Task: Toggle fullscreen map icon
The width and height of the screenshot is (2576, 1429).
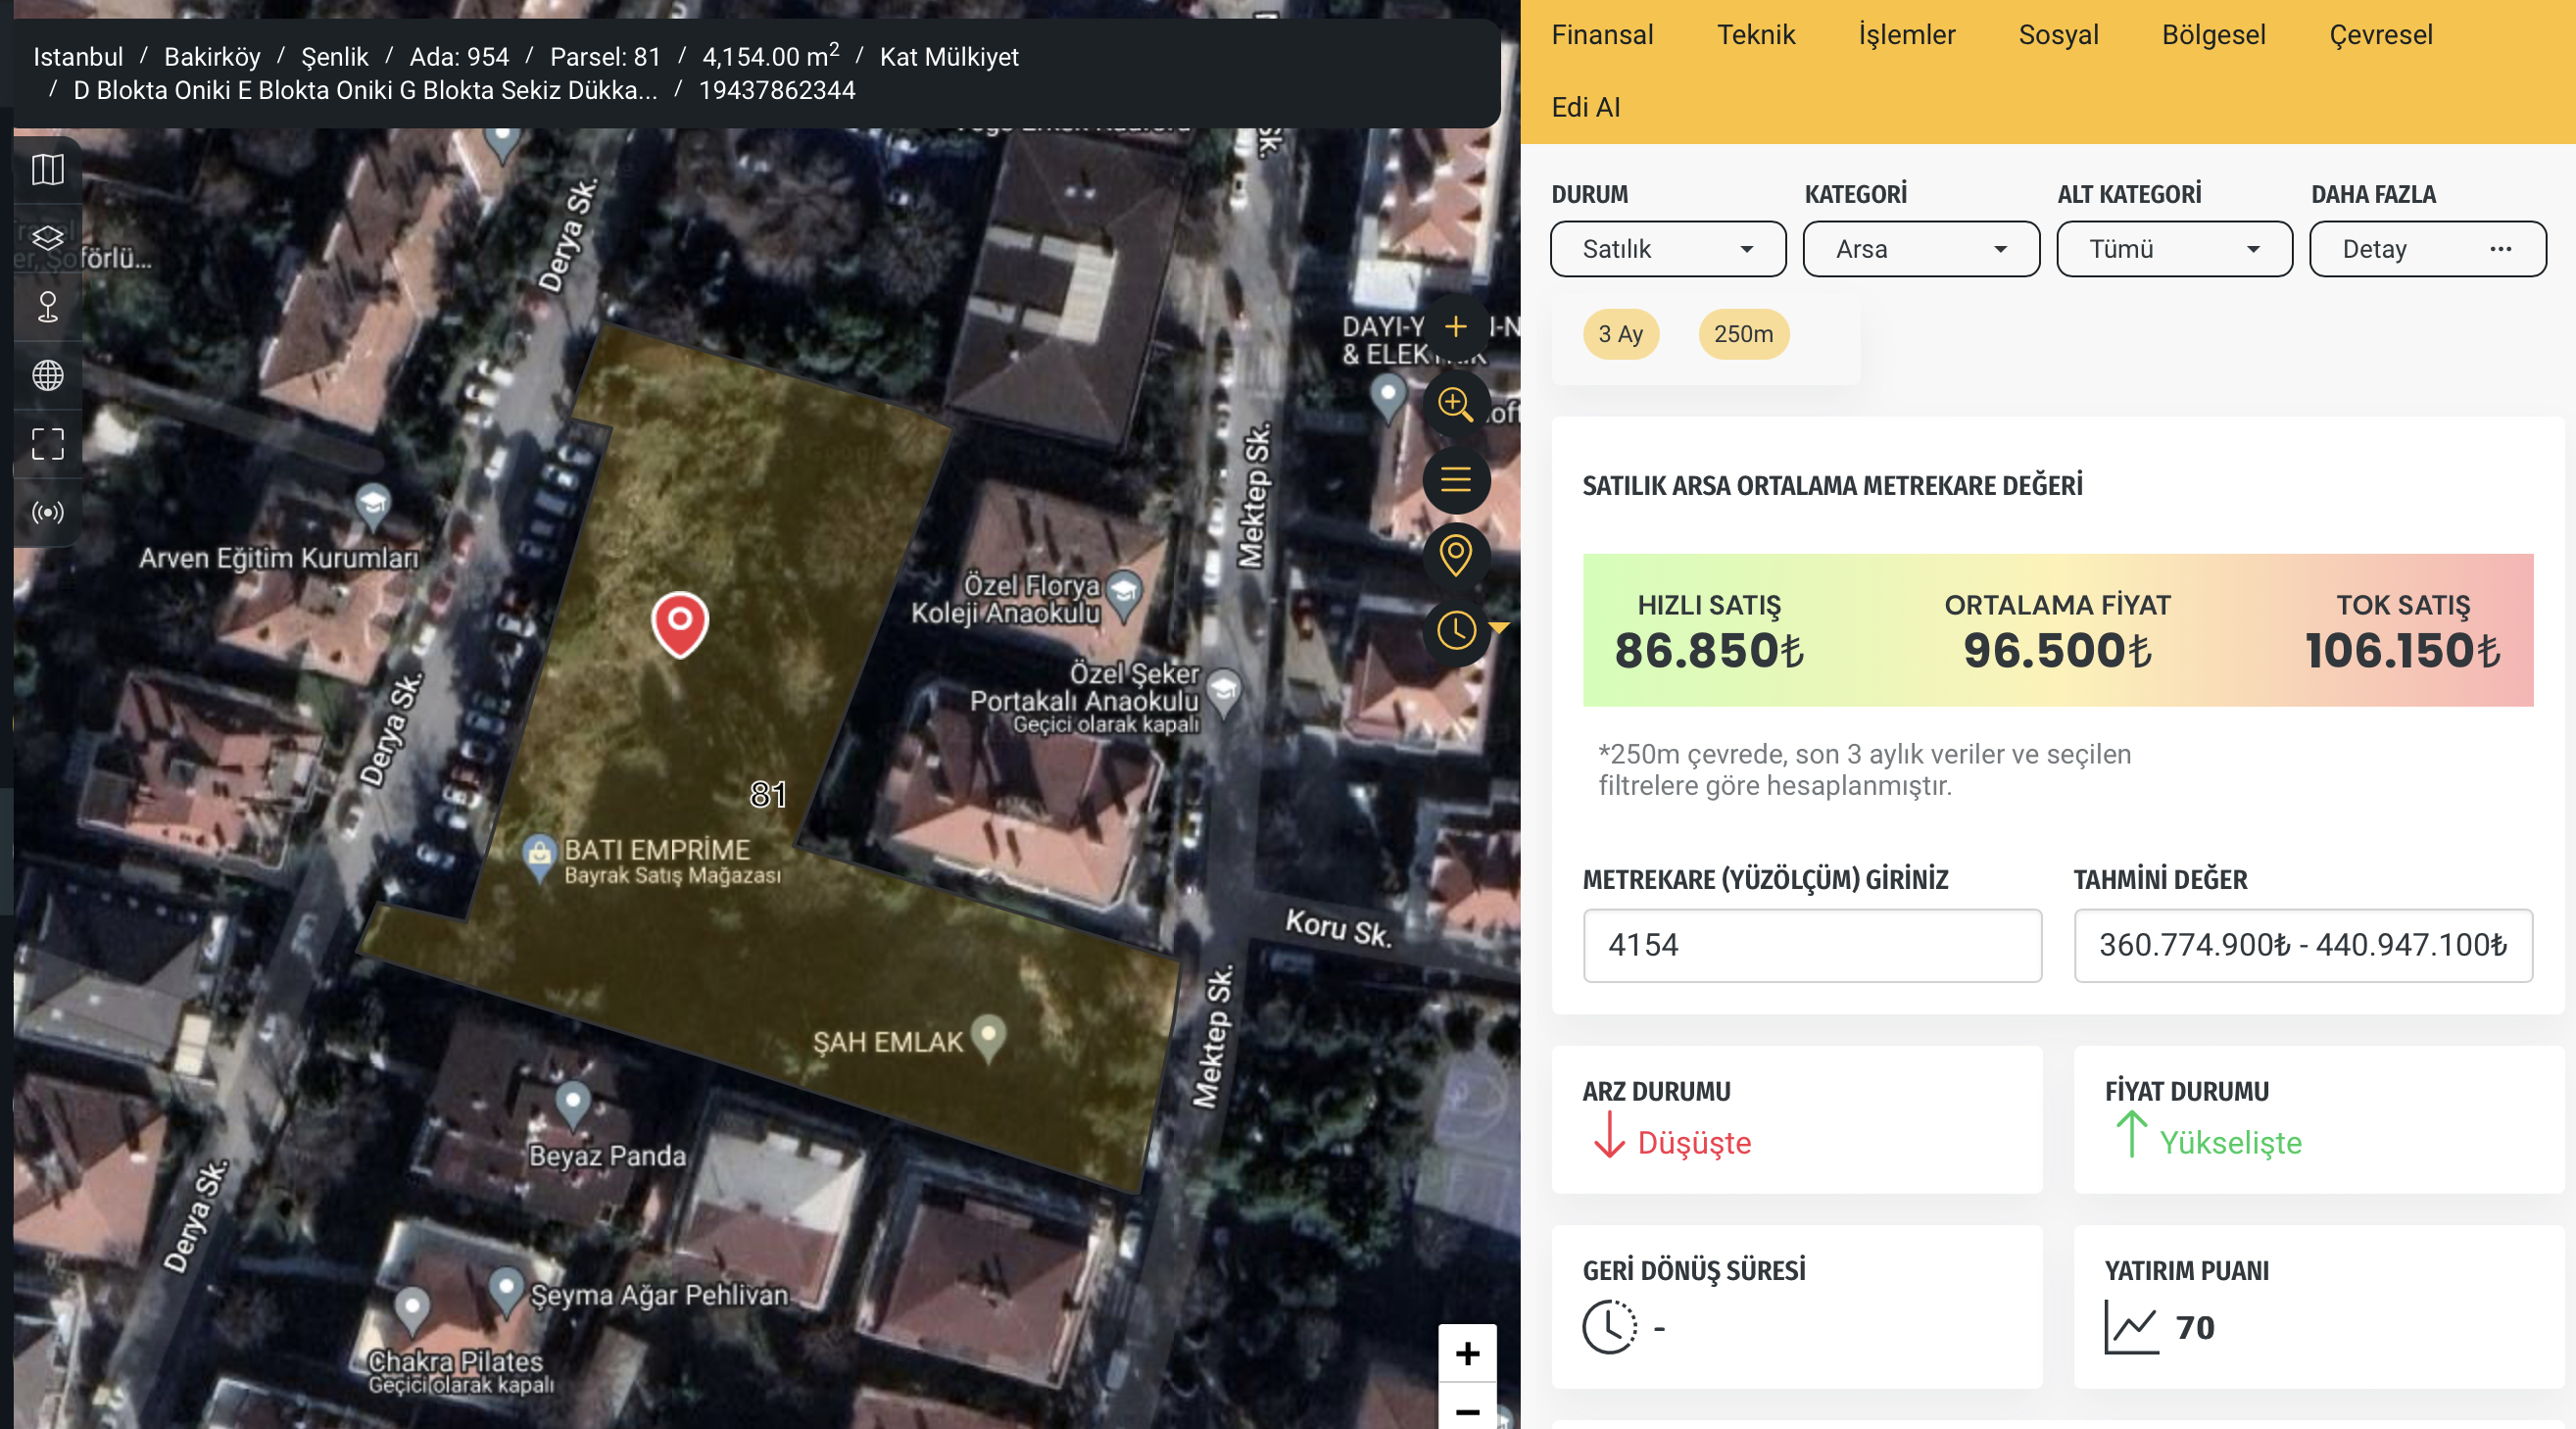Action: pos(47,444)
